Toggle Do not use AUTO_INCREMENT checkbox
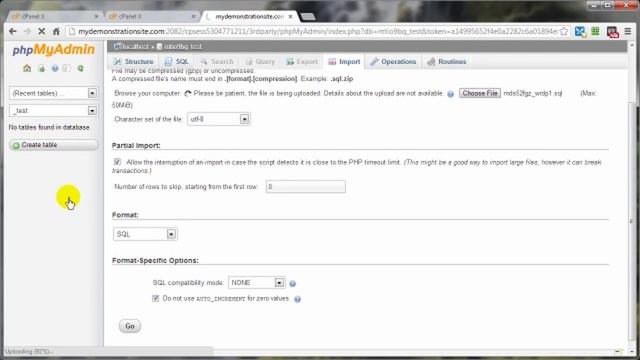The height and width of the screenshot is (360, 640). [x=156, y=299]
